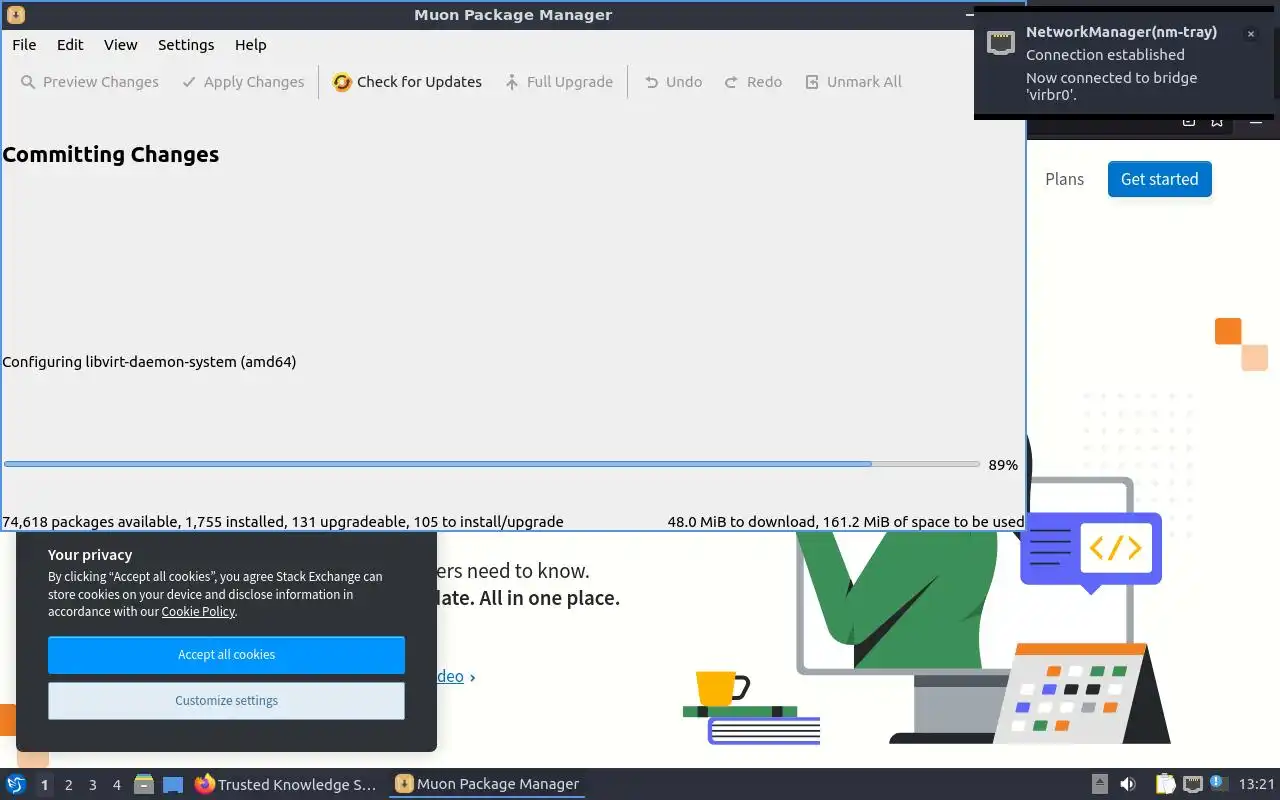Open the Plans link in browser
Screen dimensions: 1280x800
1064,179
